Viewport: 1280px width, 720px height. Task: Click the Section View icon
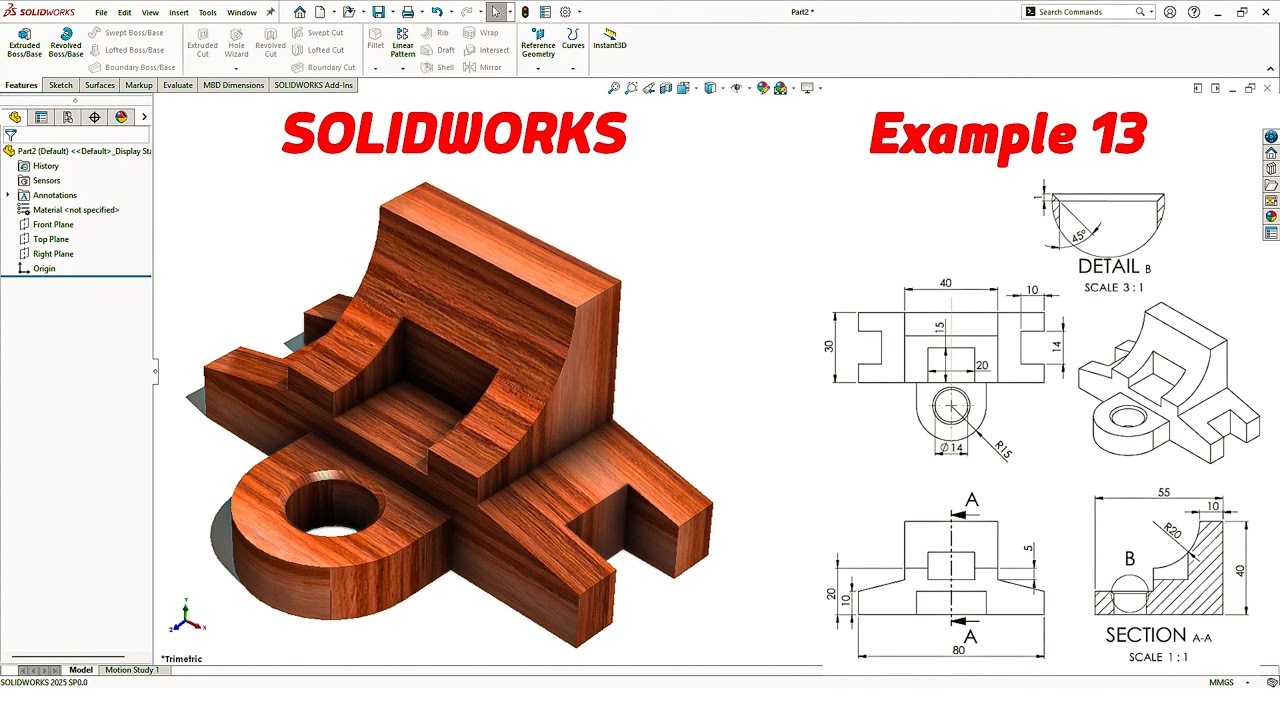pyautogui.click(x=667, y=88)
